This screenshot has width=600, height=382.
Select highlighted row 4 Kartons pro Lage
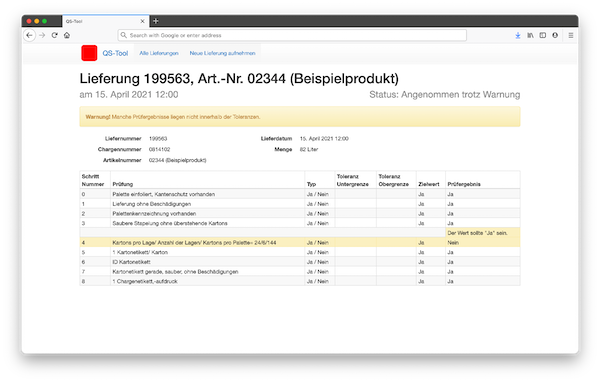point(300,242)
